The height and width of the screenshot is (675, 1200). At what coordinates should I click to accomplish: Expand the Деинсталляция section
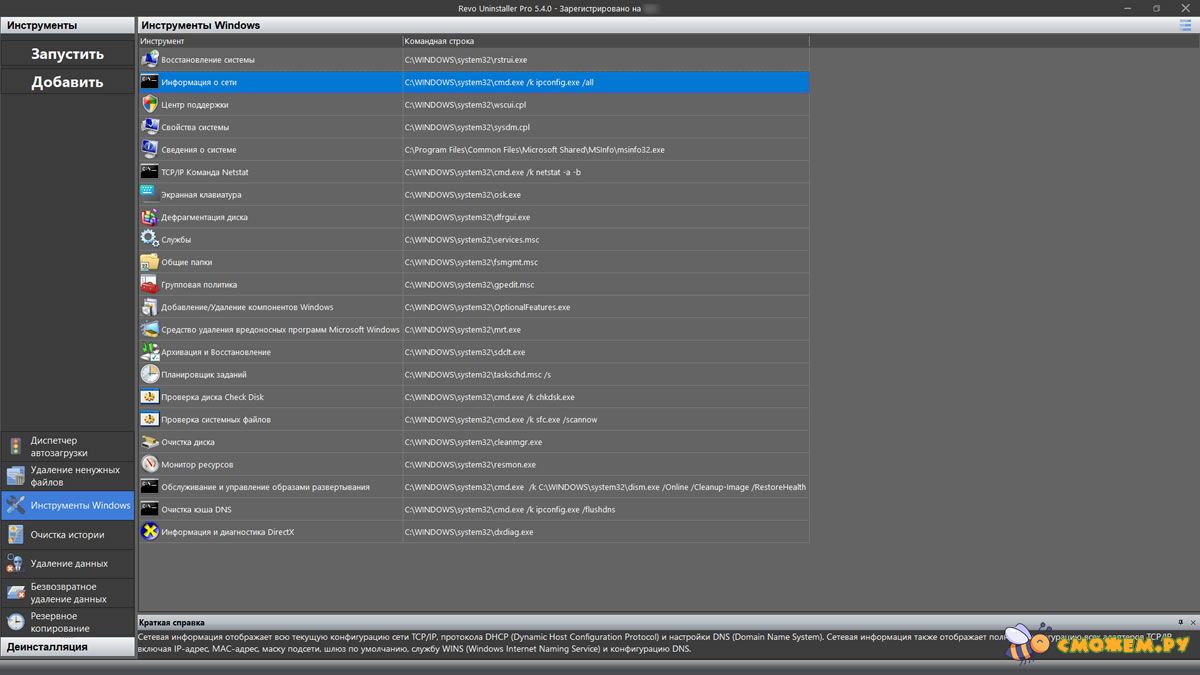[68, 647]
